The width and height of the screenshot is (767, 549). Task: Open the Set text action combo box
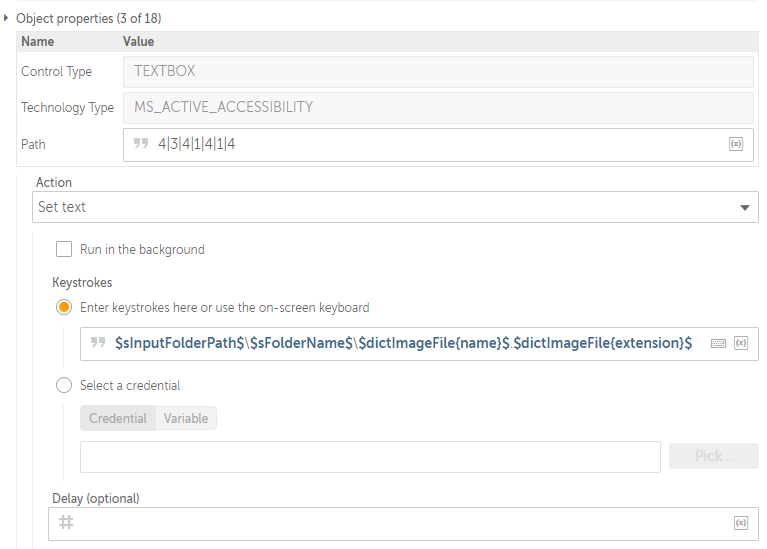tap(395, 207)
